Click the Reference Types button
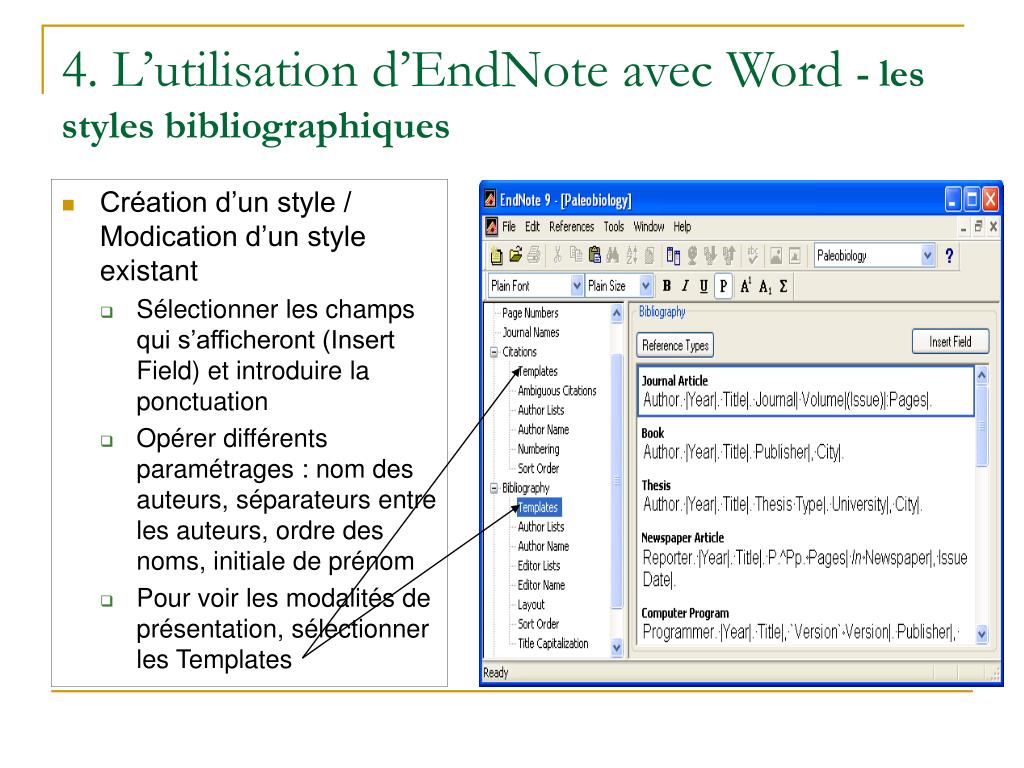The height and width of the screenshot is (768, 1024). (x=675, y=345)
